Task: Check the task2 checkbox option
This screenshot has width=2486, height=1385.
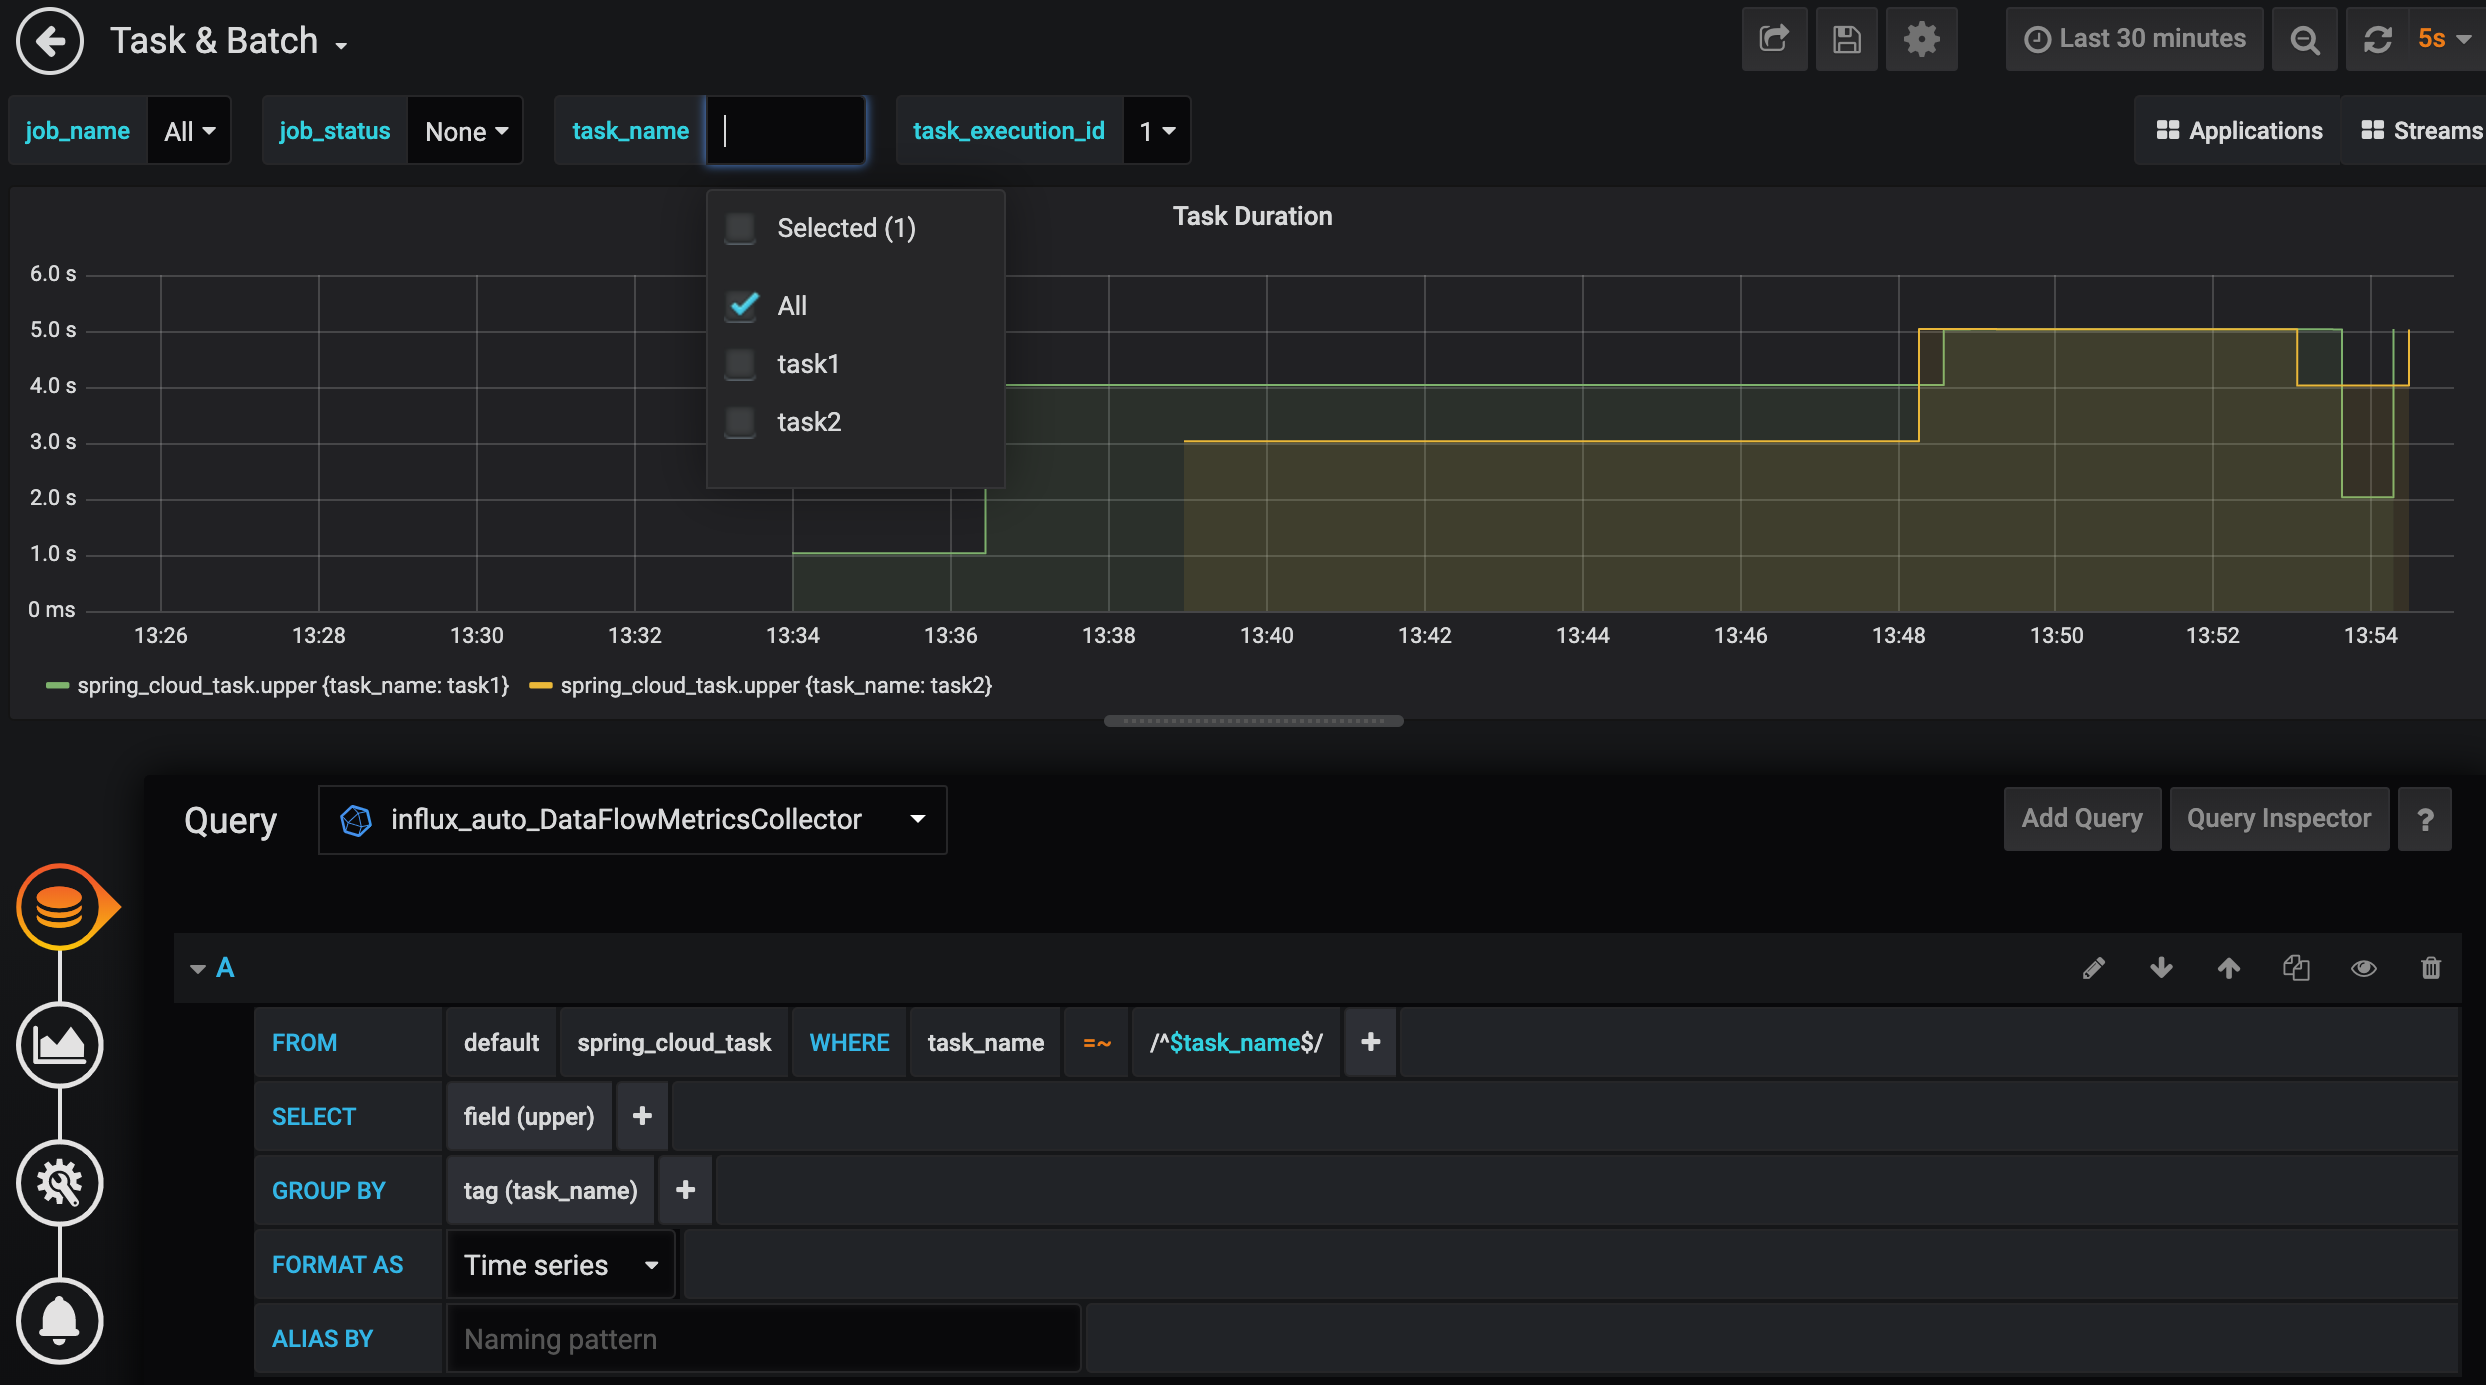Action: pyautogui.click(x=741, y=422)
